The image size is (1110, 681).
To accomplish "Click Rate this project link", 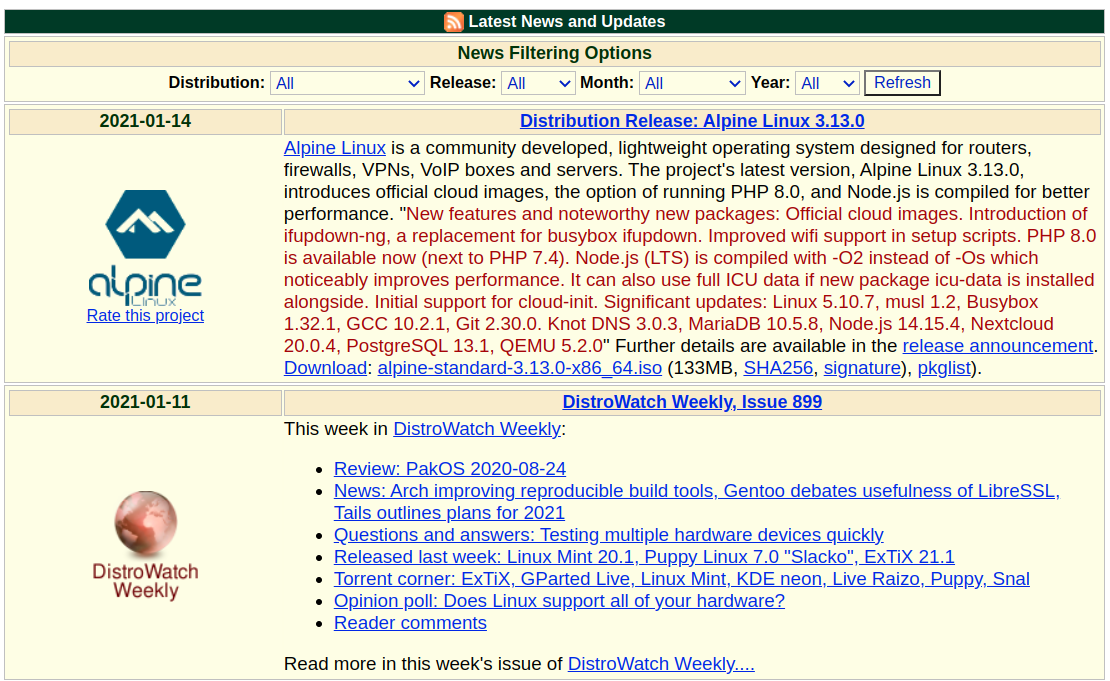I will tap(145, 315).
